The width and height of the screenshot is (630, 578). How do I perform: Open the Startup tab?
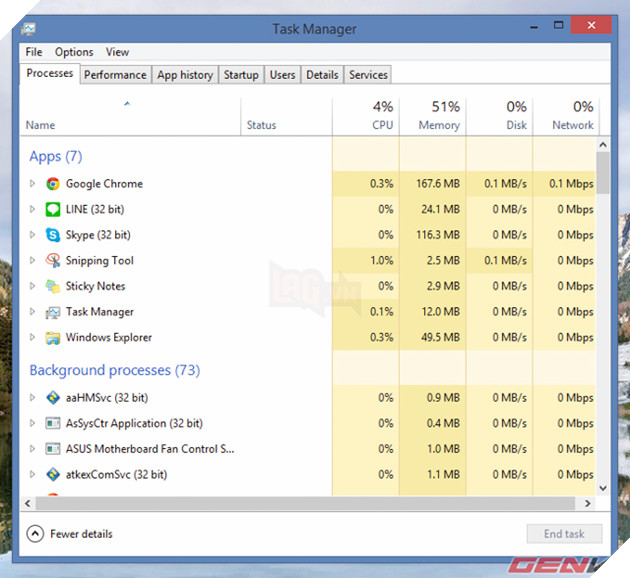pos(241,75)
